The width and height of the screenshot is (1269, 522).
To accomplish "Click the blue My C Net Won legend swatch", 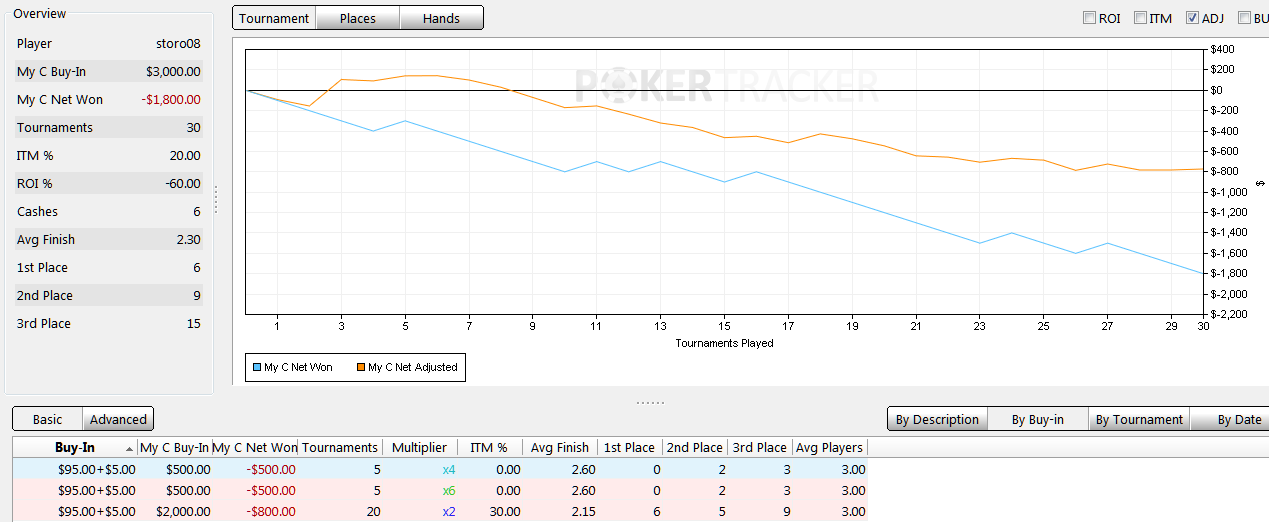I will [257, 368].
